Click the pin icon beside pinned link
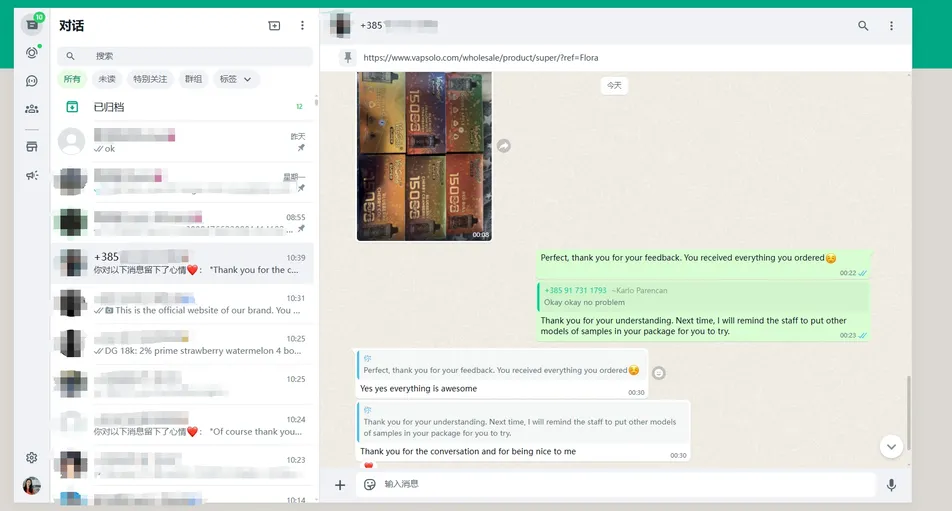Viewport: 952px width, 511px height. coord(348,58)
